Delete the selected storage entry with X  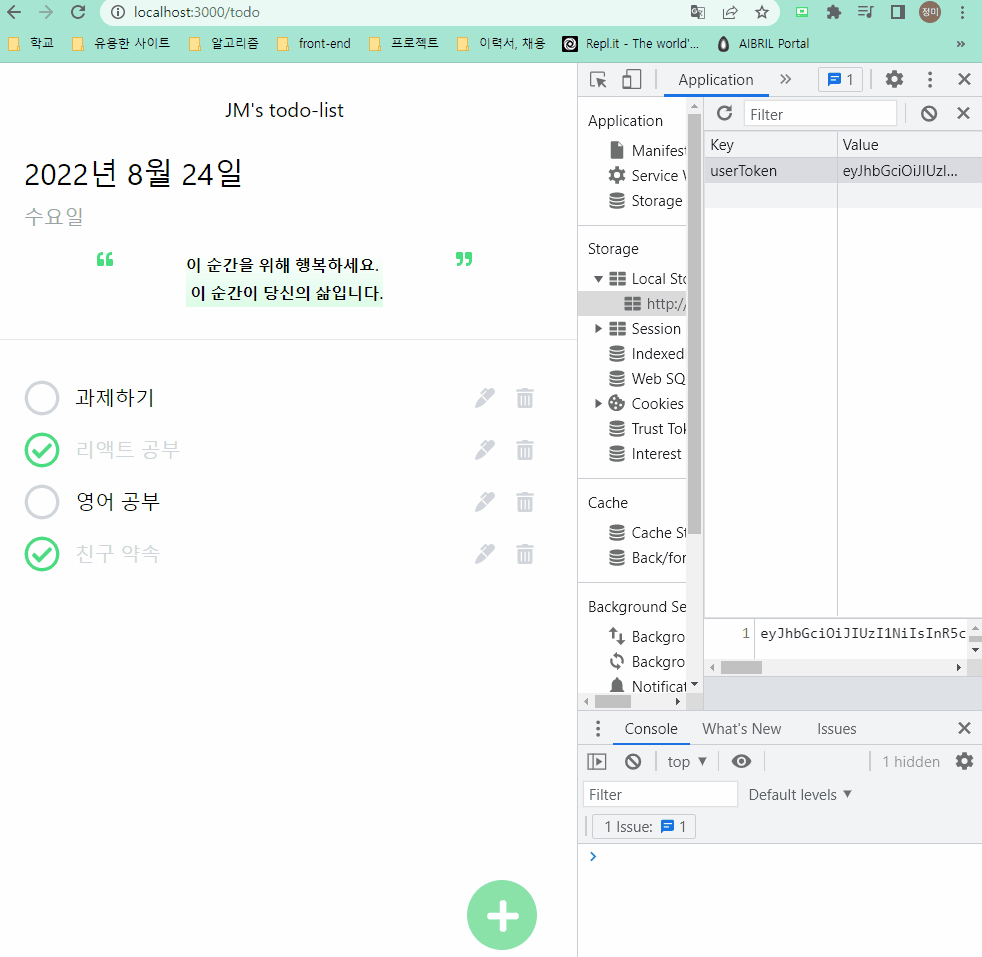[x=963, y=113]
